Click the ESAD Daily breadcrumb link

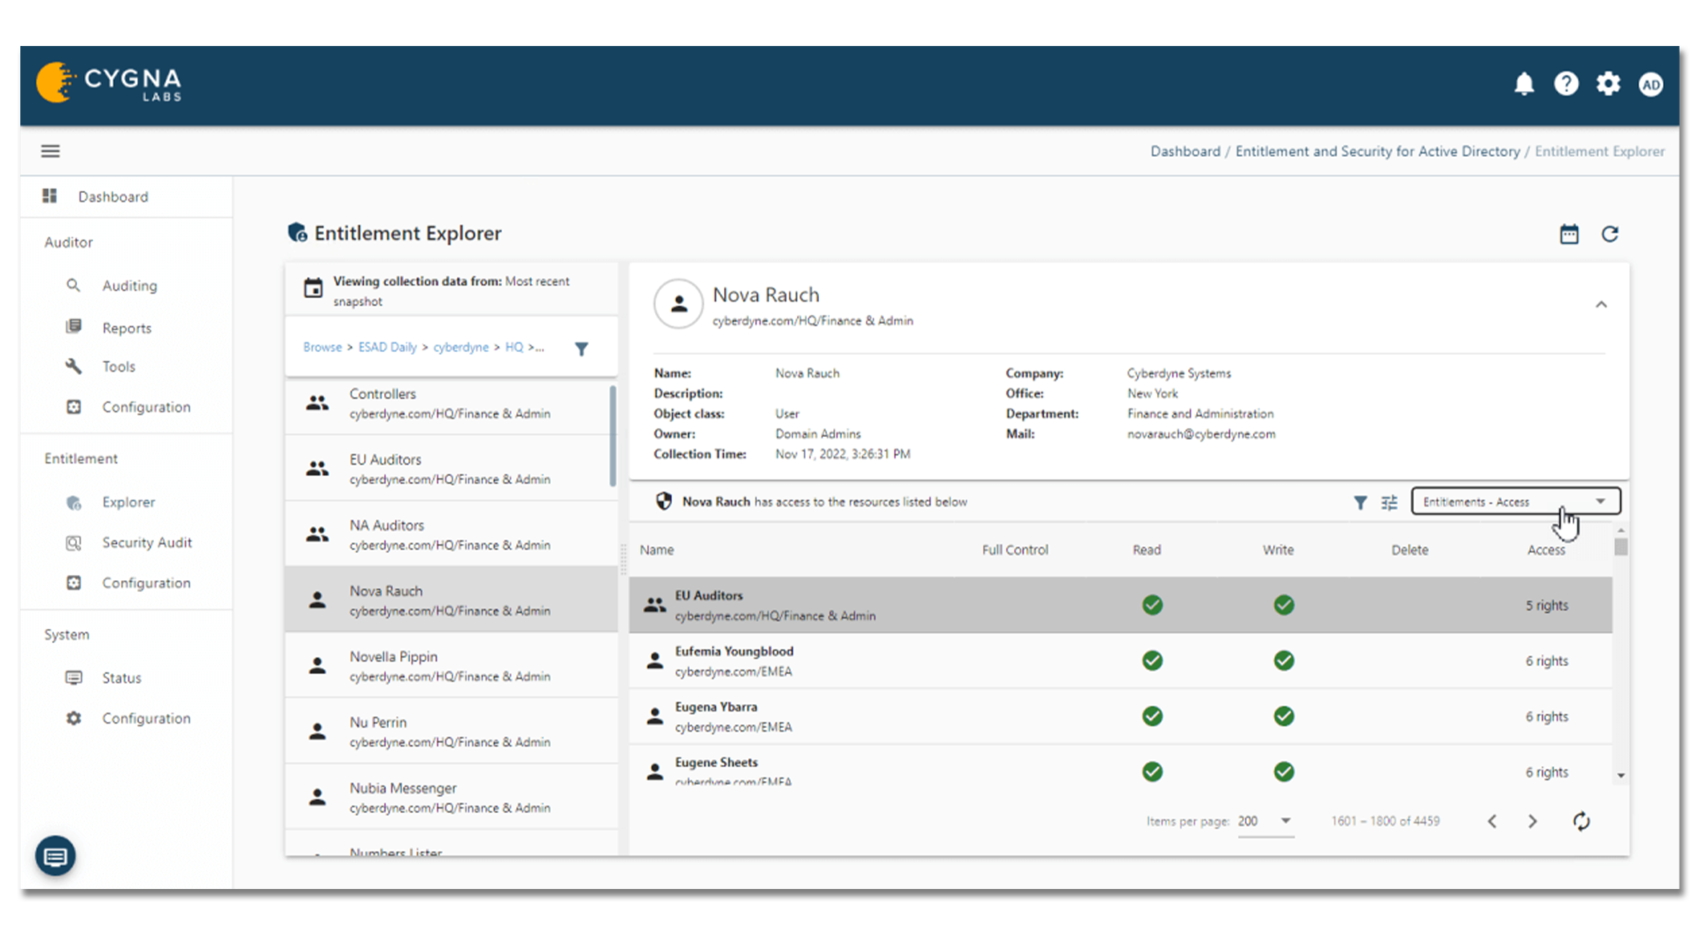[x=387, y=347]
